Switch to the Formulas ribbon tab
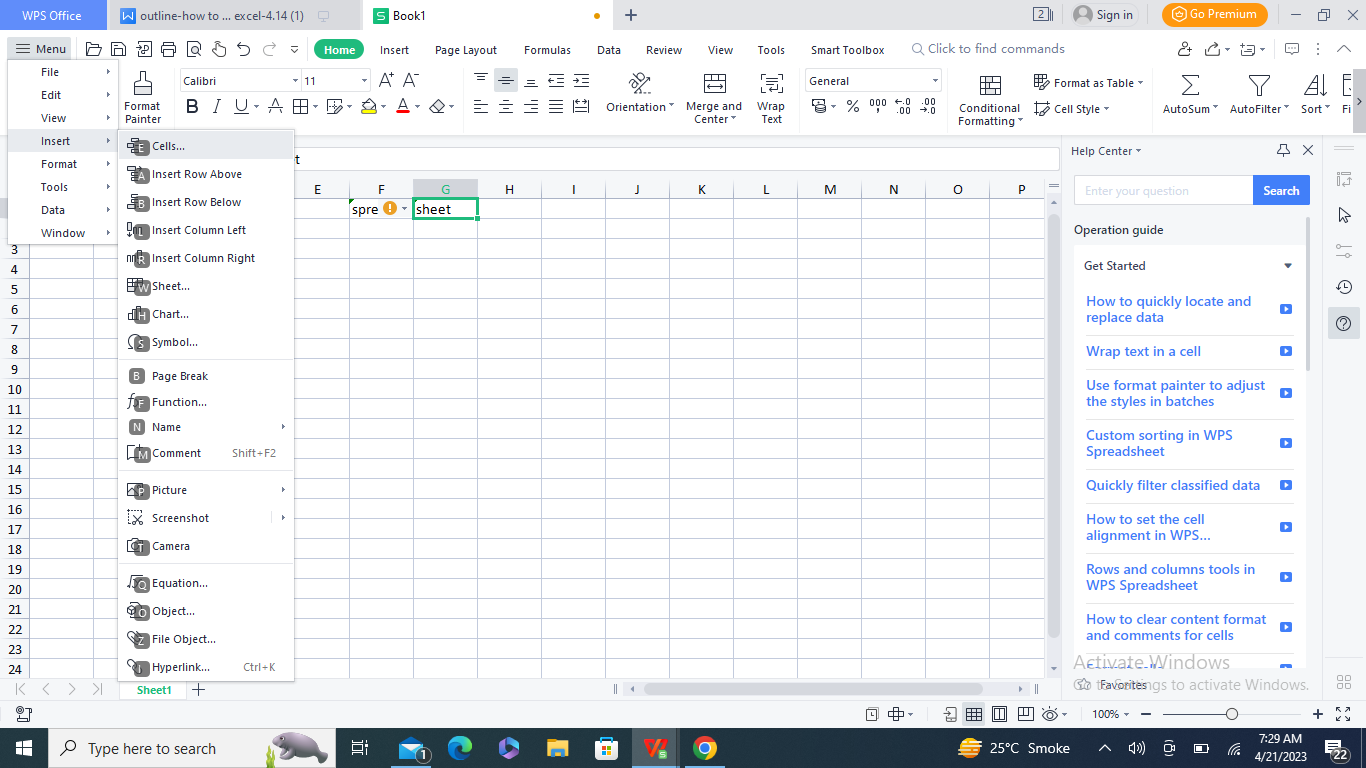This screenshot has height=768, width=1366. tap(547, 49)
